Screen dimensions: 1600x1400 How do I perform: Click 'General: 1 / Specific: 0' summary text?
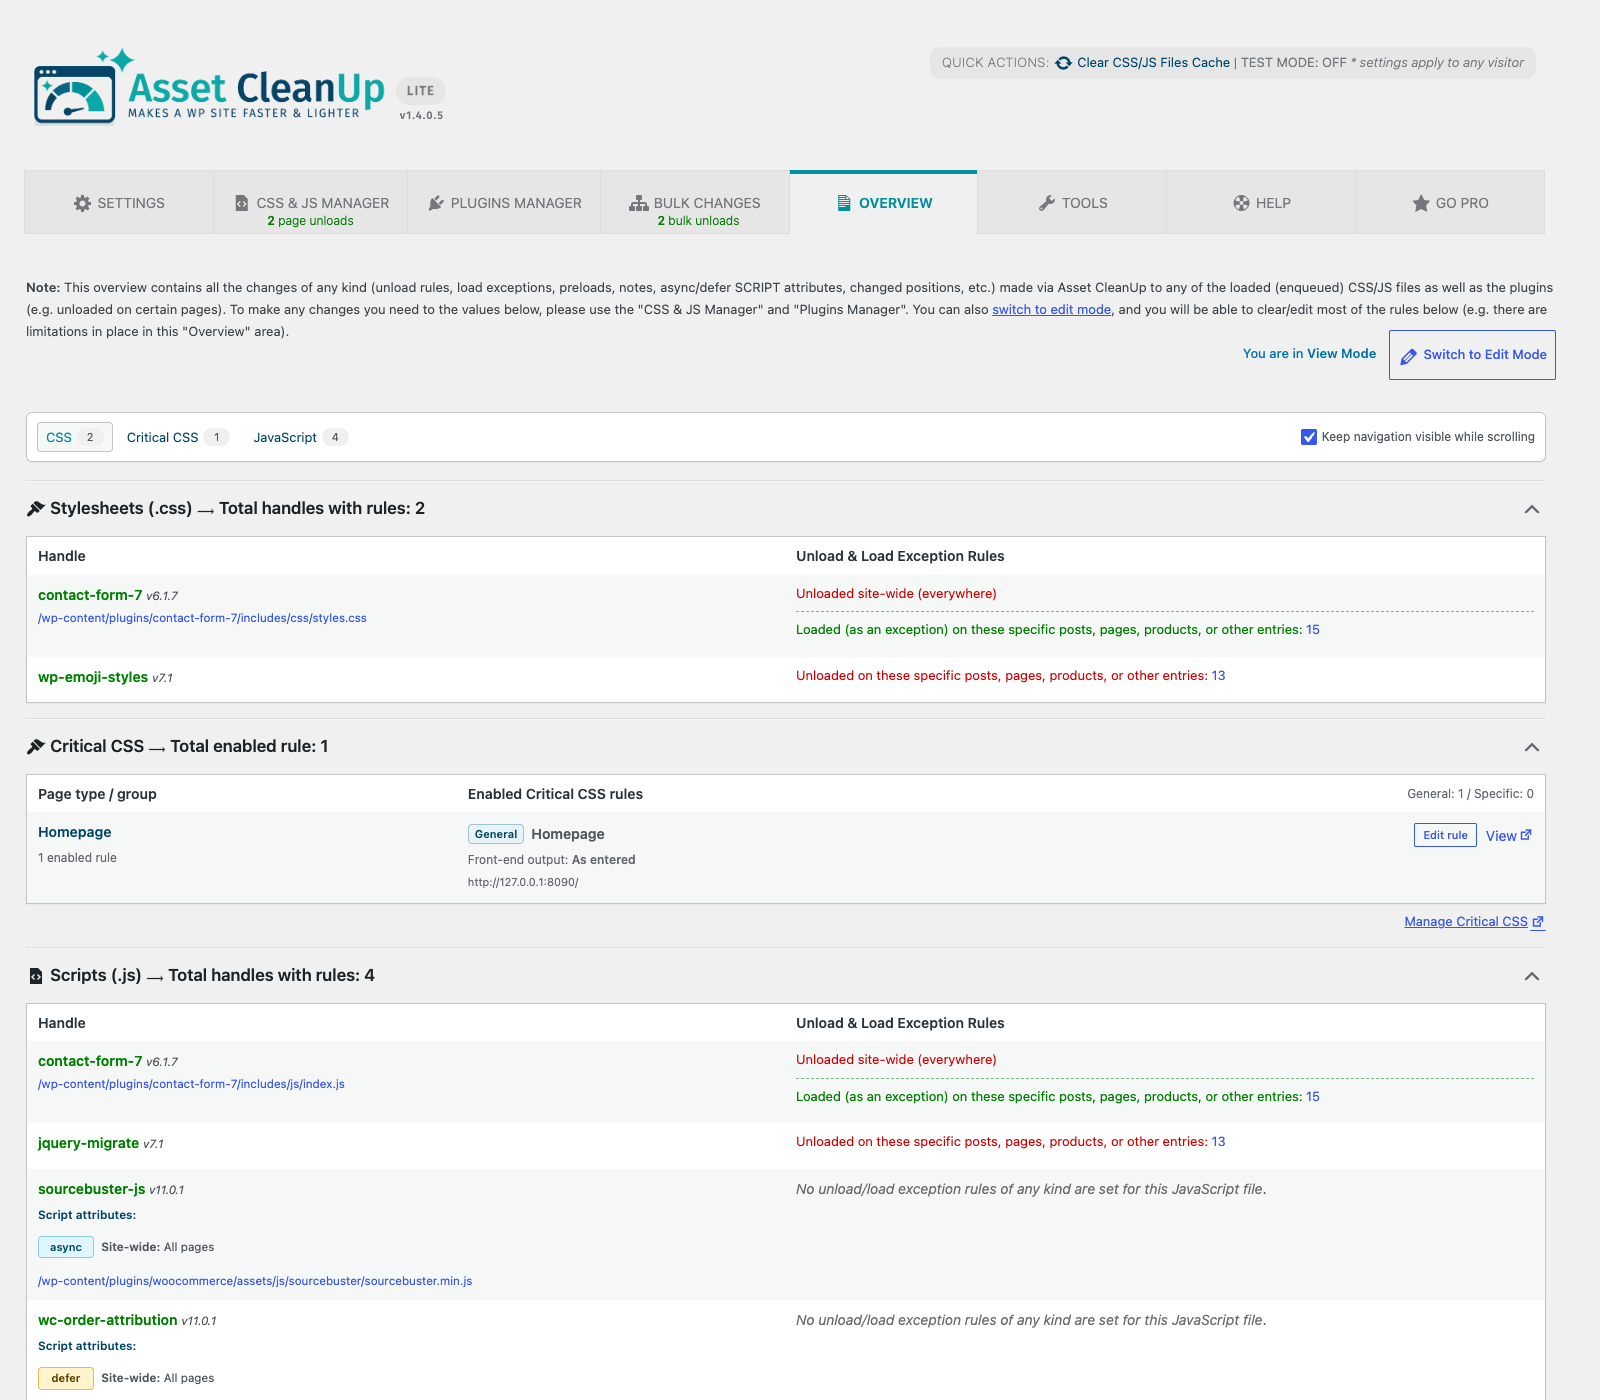tap(1470, 794)
